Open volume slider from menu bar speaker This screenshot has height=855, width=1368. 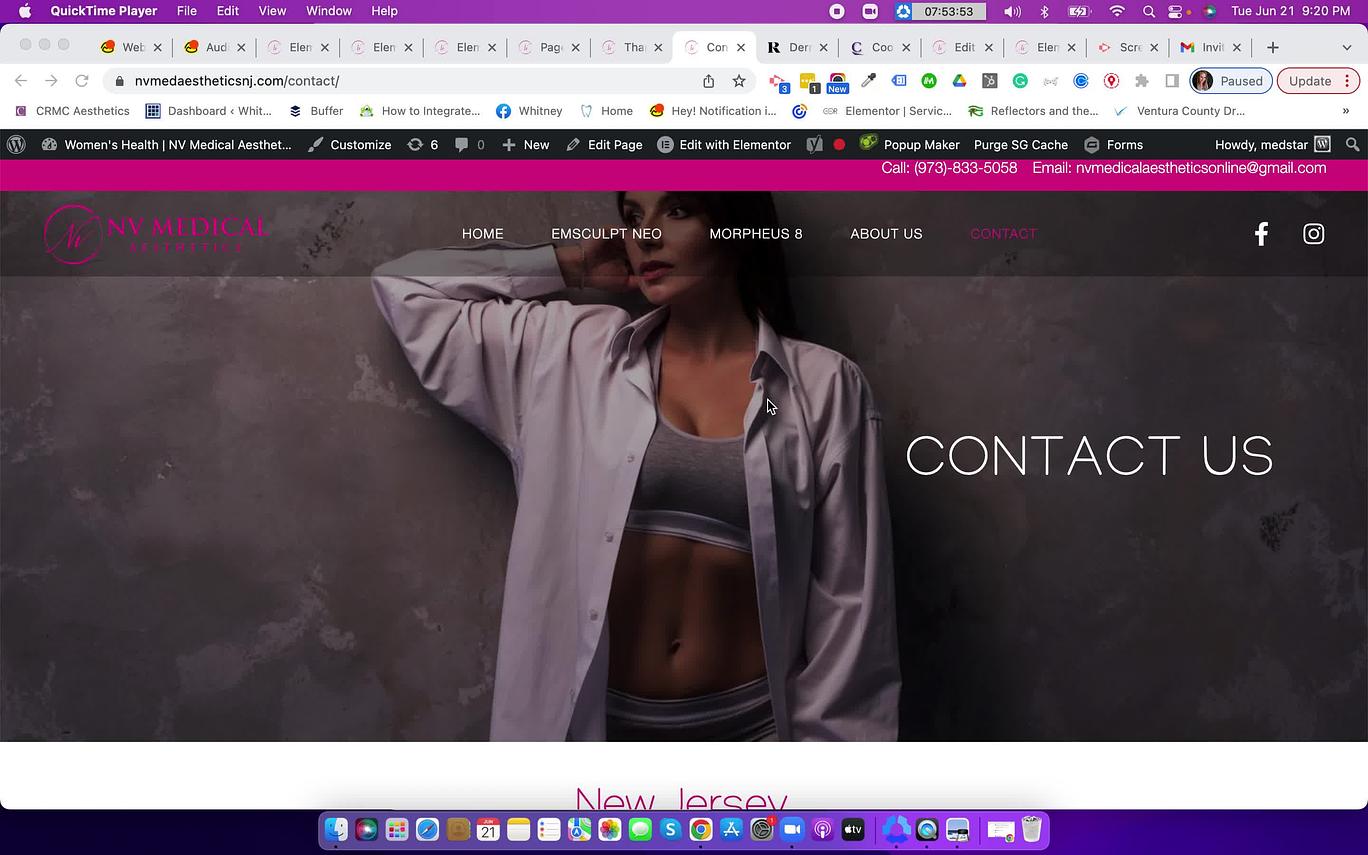[x=1012, y=11]
